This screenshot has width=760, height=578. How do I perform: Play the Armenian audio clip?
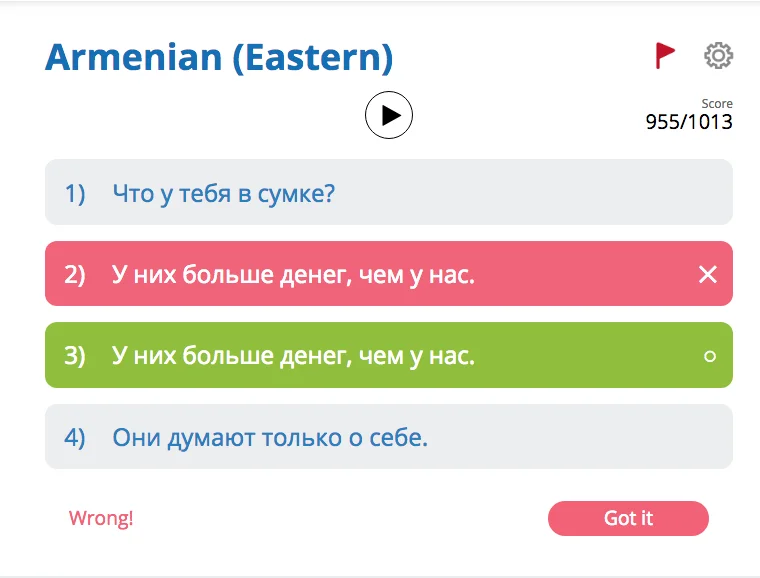point(389,116)
